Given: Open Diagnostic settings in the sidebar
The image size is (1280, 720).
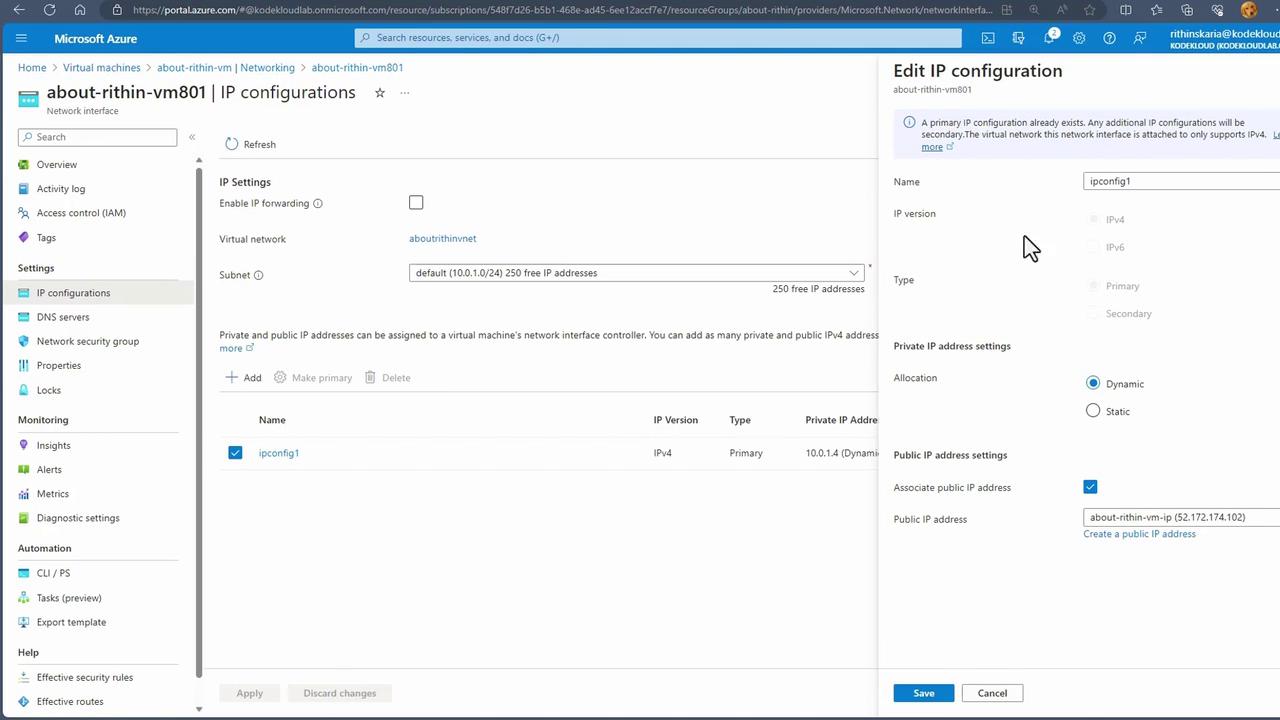Looking at the screenshot, I should coord(78,518).
